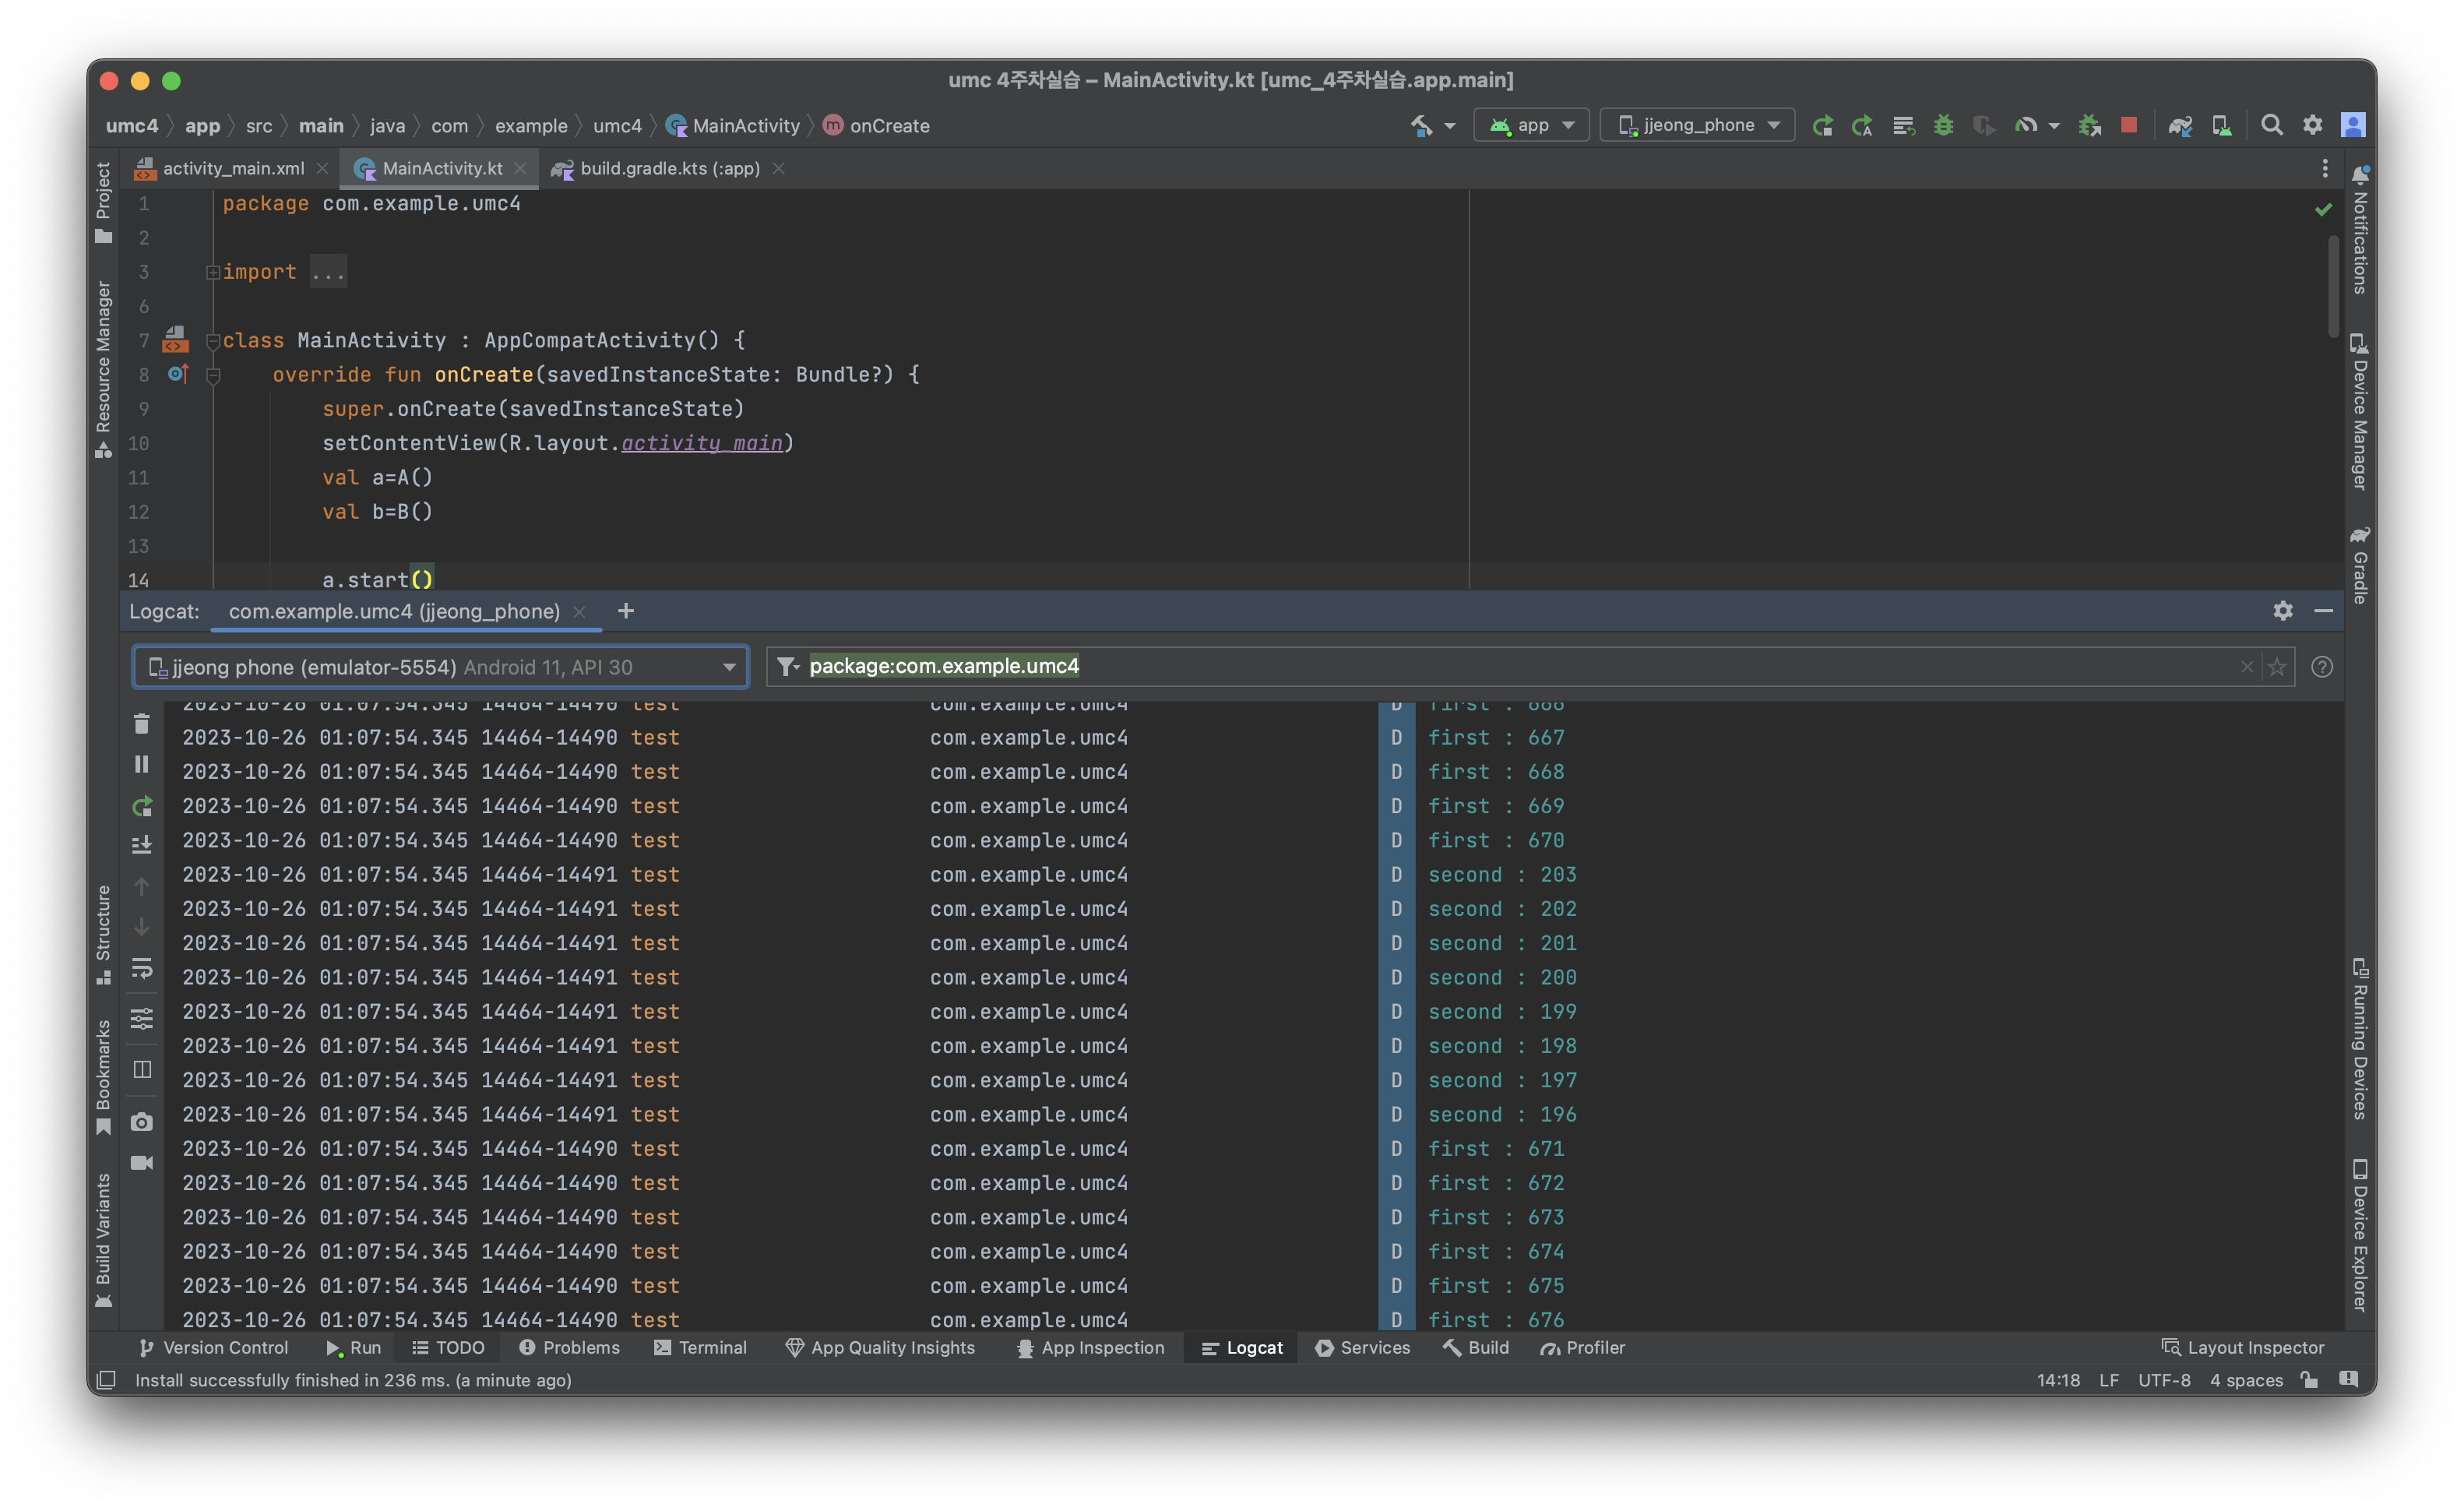2464x1511 pixels.
Task: Close the build.gradle.kts tab
Action: point(778,168)
